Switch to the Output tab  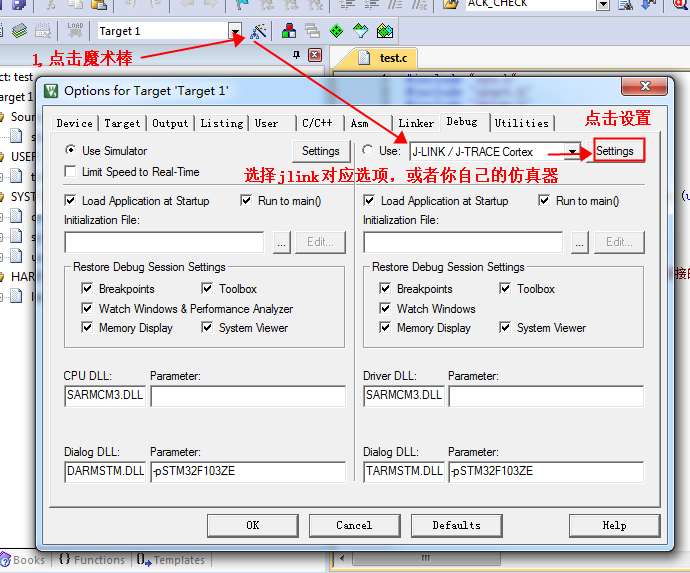click(x=170, y=123)
